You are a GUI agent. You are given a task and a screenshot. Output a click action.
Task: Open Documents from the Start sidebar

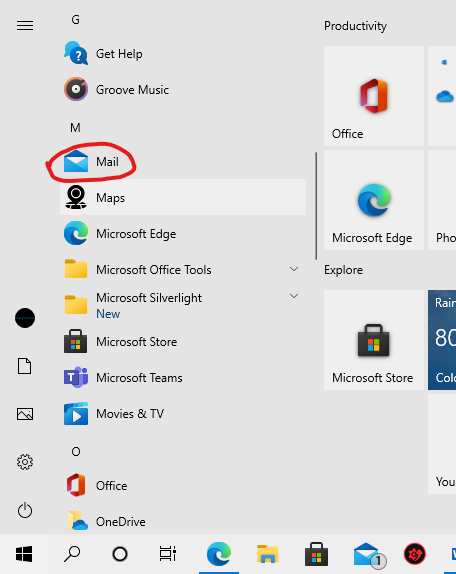click(x=25, y=366)
